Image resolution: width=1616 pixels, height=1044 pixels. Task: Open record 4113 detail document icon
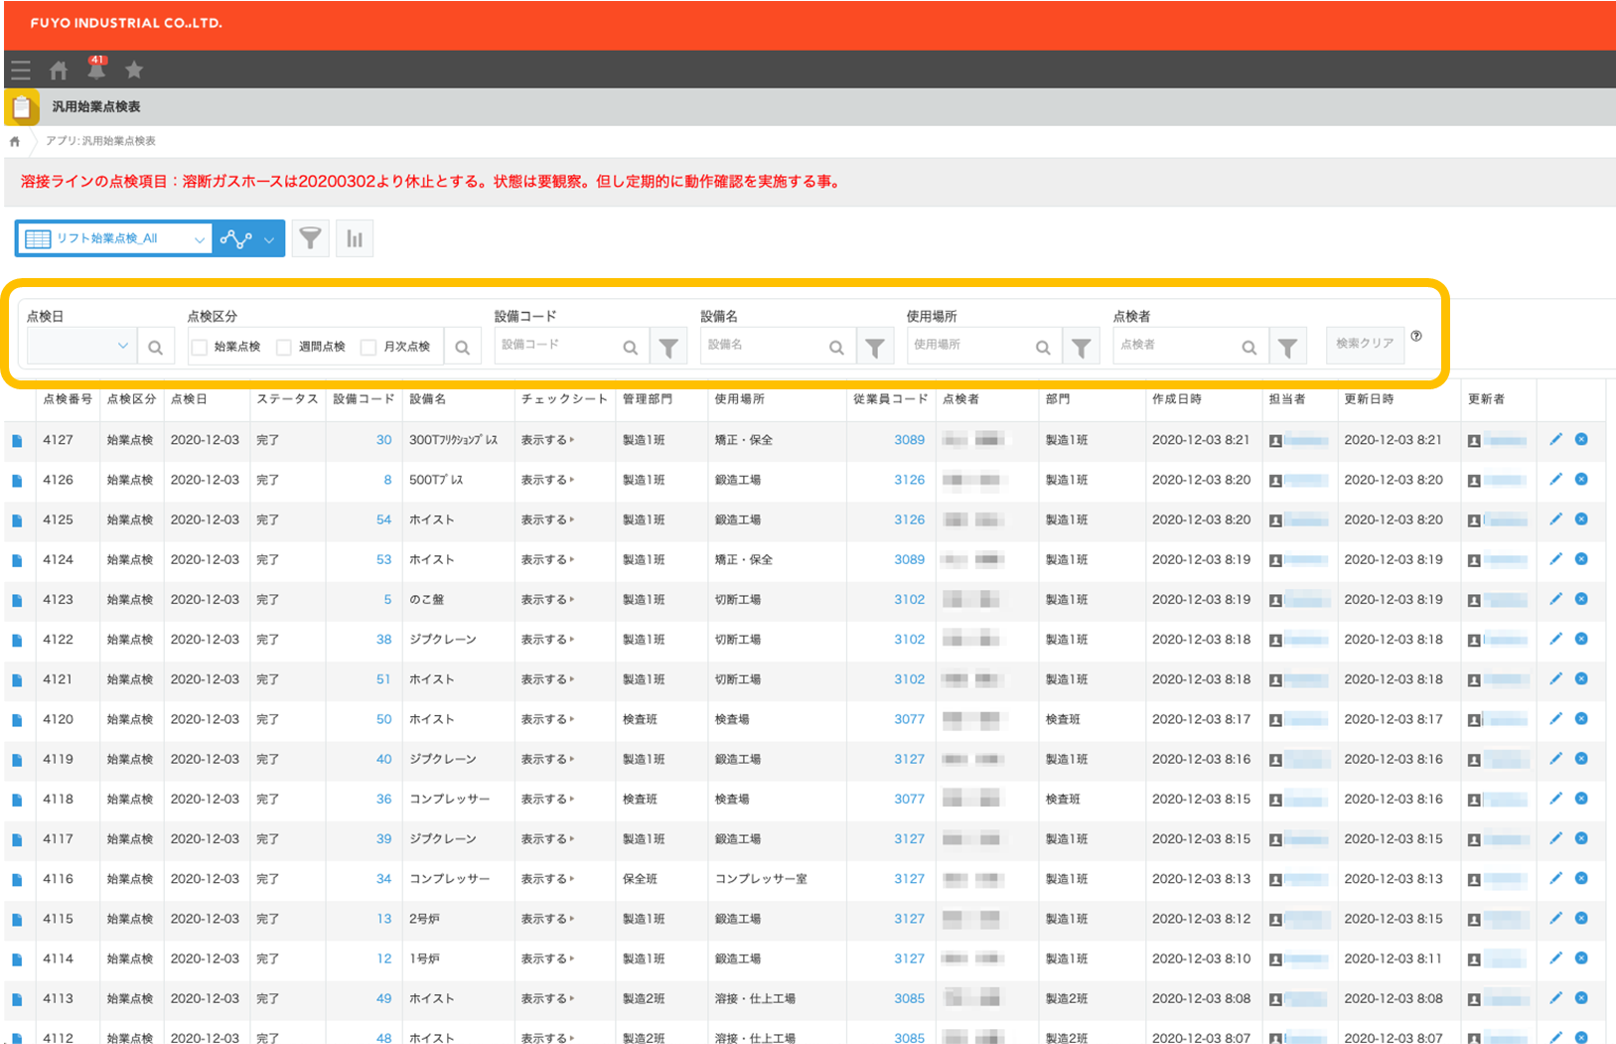(17, 1000)
